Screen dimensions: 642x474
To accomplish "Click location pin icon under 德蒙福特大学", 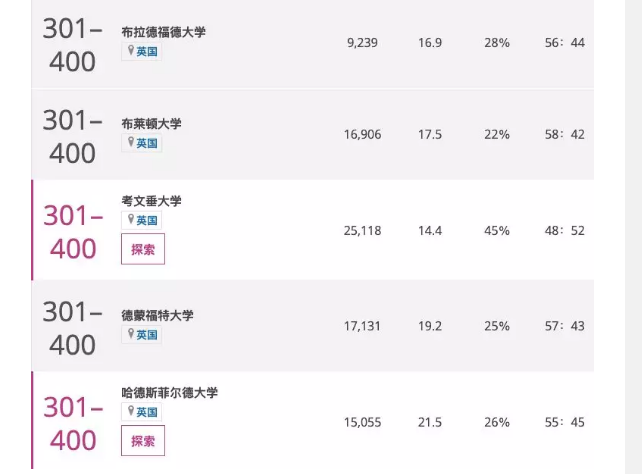I will pos(131,334).
